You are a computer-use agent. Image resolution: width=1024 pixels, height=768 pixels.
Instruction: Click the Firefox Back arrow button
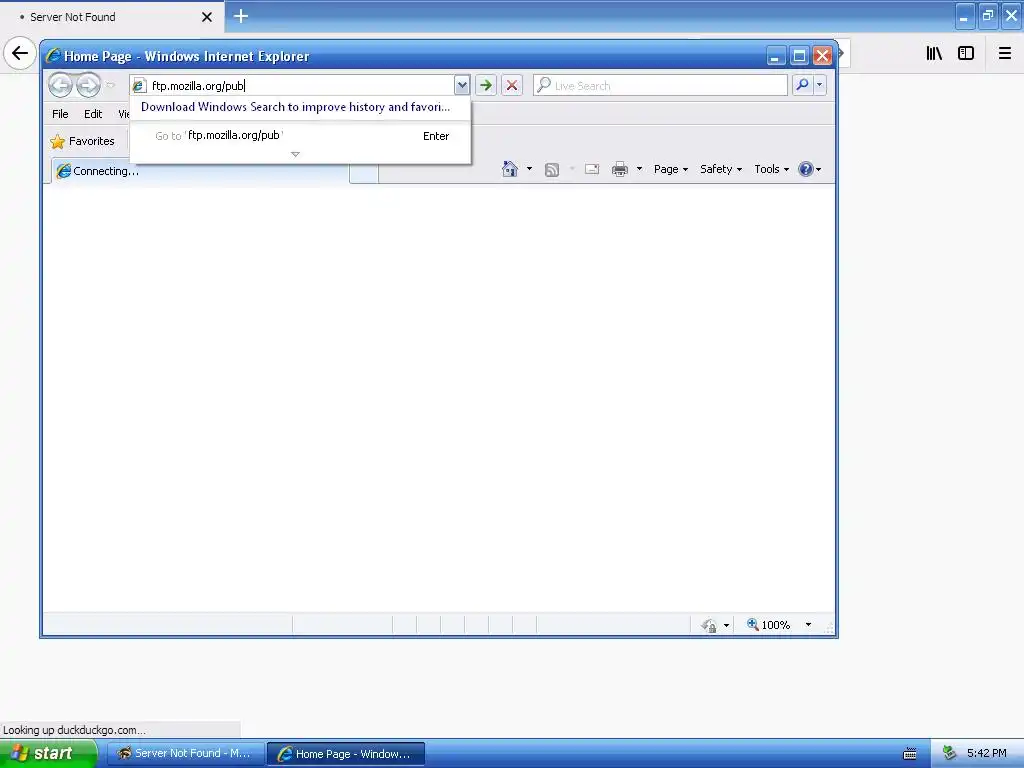click(20, 53)
